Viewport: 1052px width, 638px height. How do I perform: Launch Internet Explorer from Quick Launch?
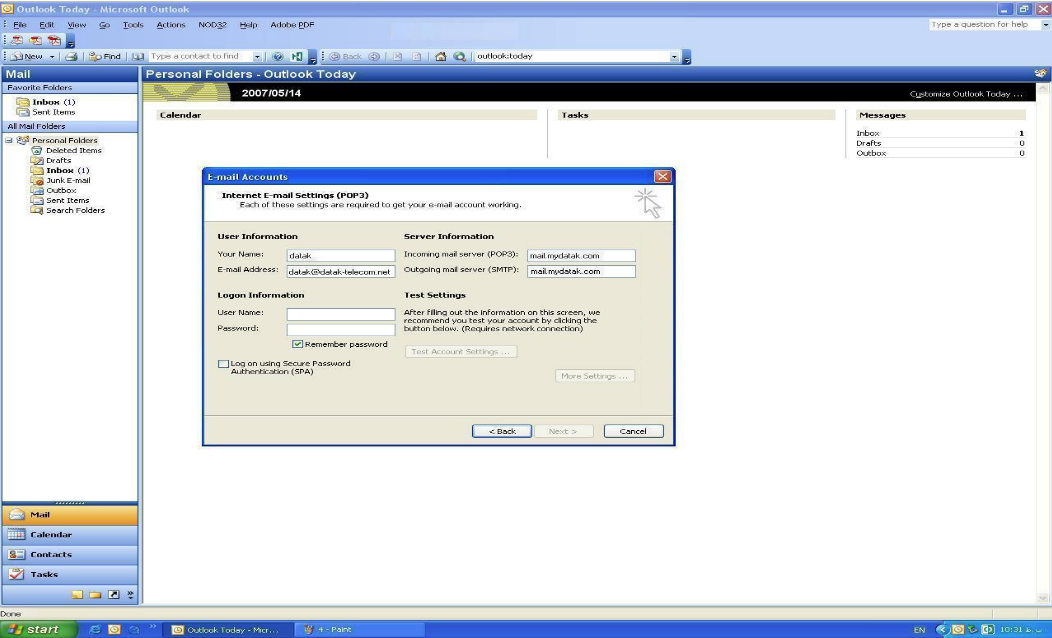[95, 629]
